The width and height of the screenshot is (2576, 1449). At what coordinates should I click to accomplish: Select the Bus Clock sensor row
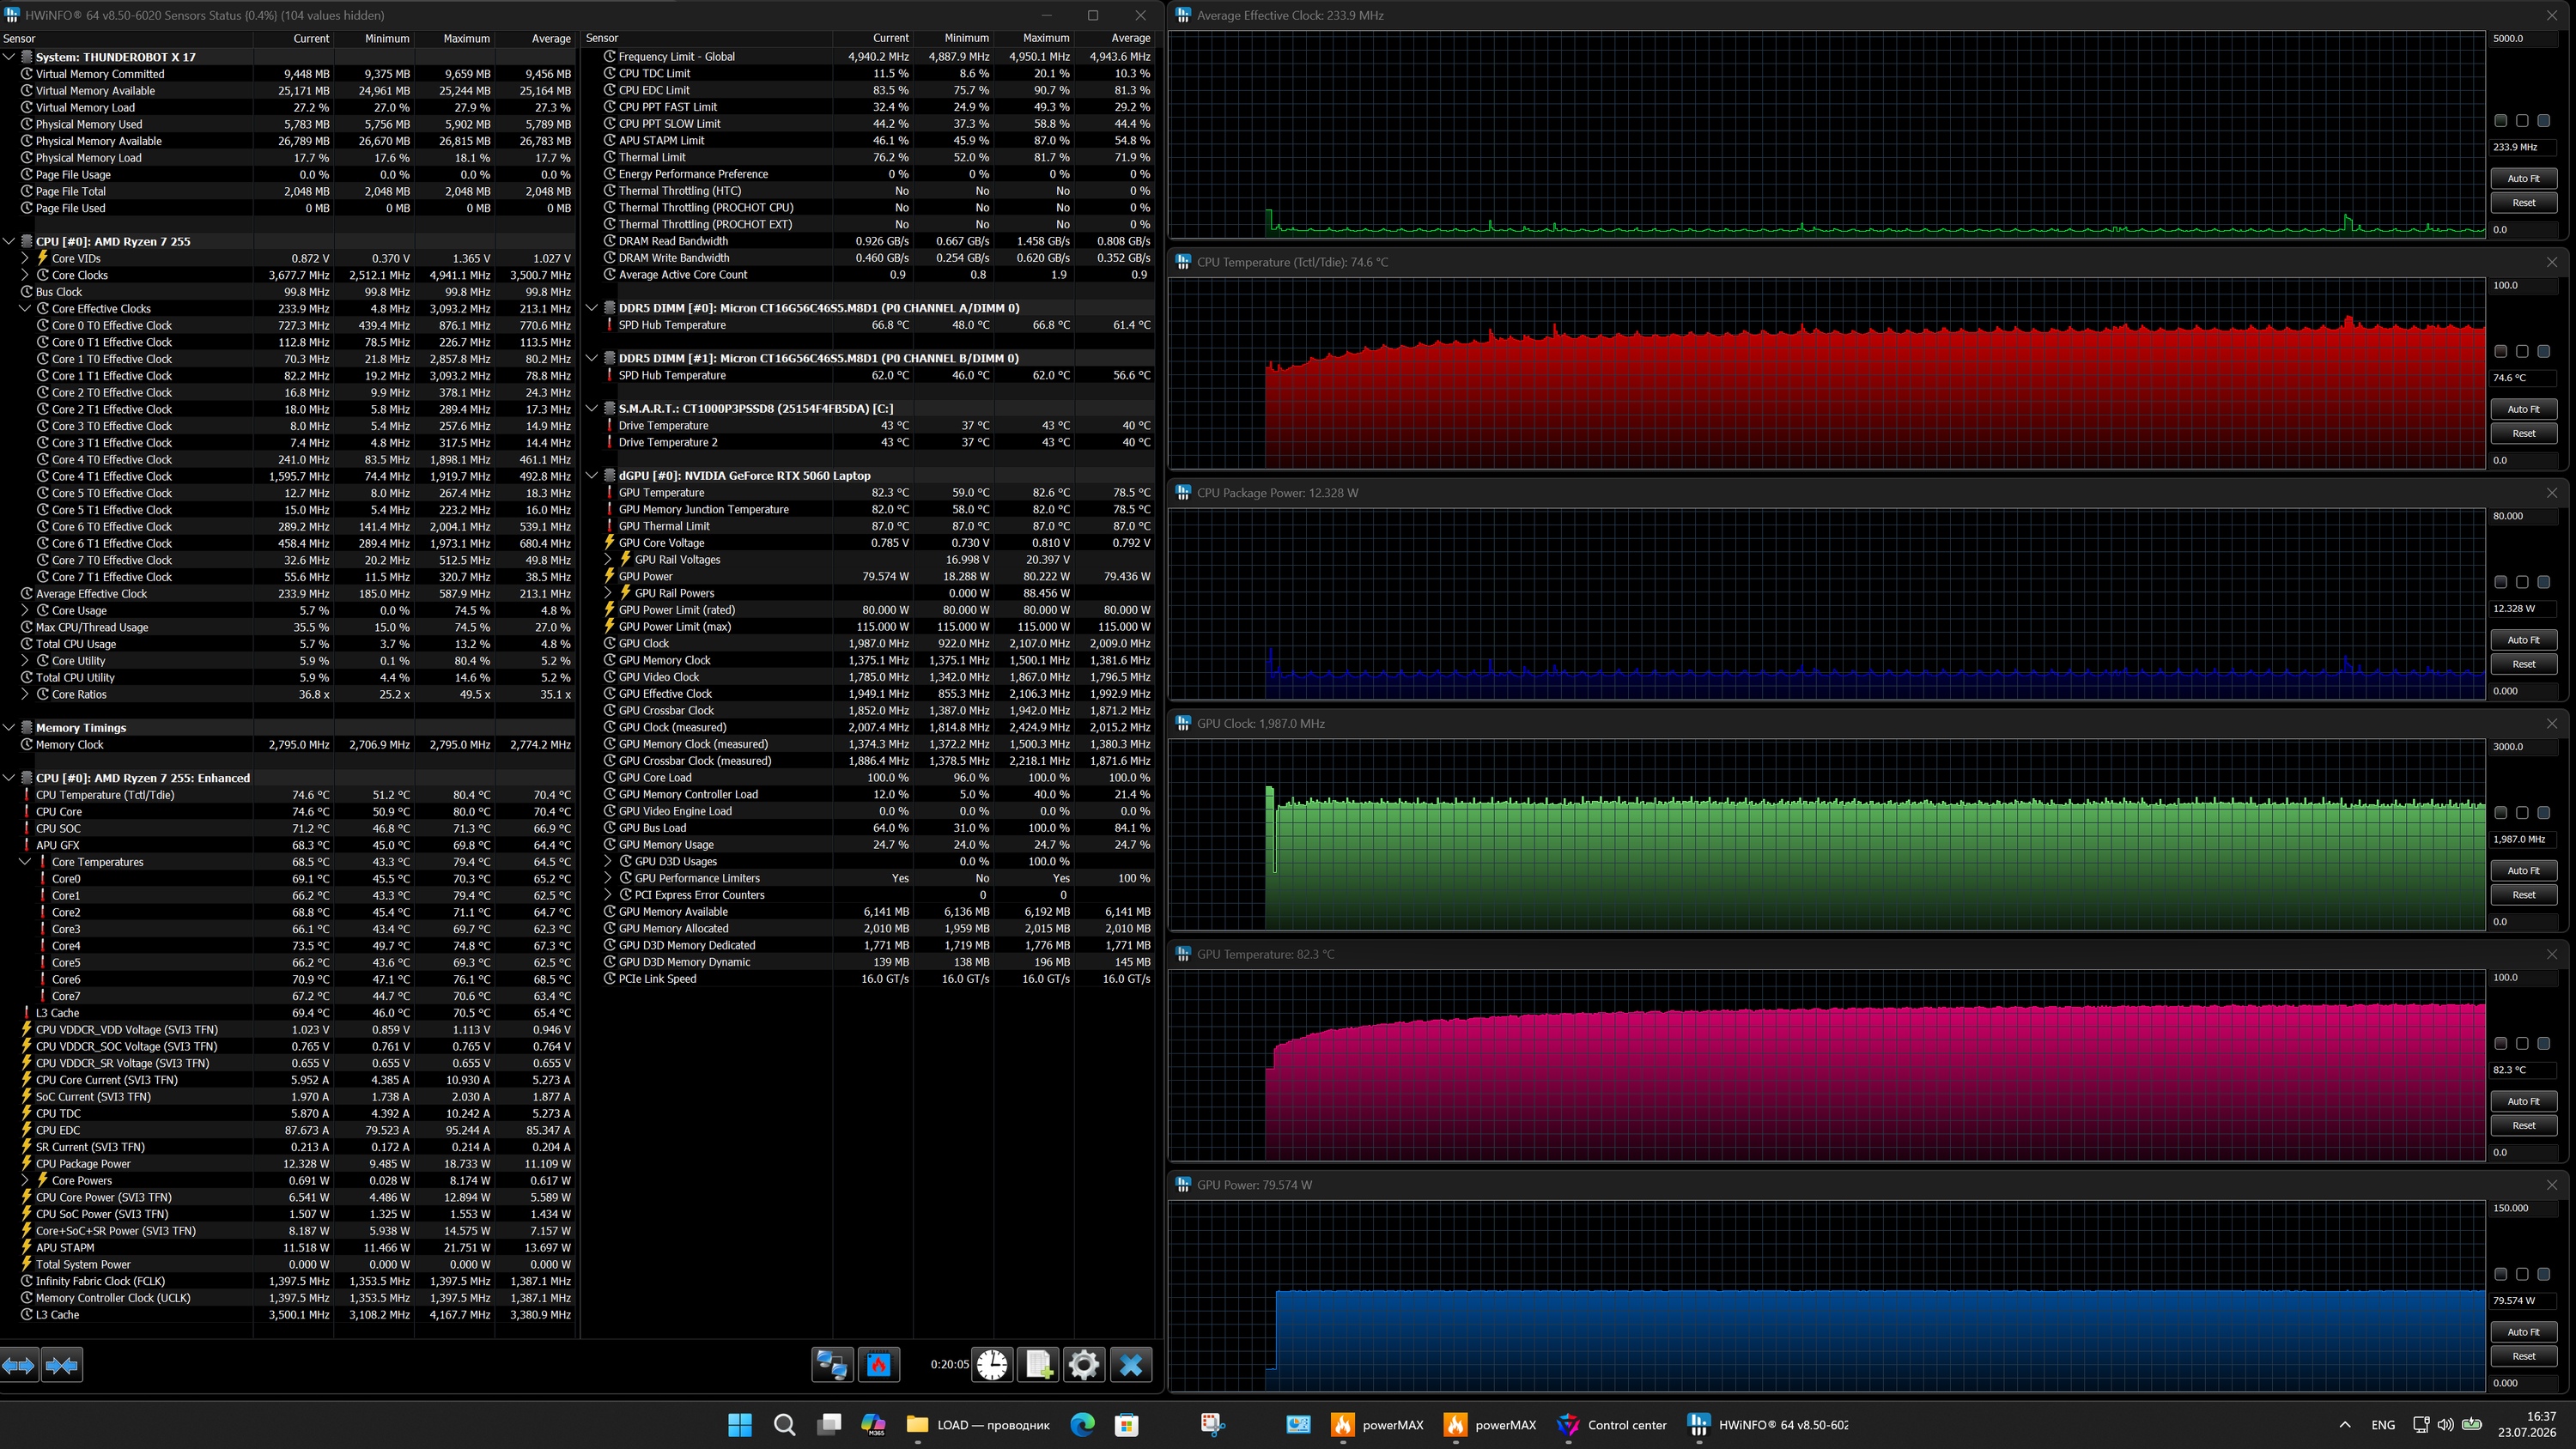[288, 292]
